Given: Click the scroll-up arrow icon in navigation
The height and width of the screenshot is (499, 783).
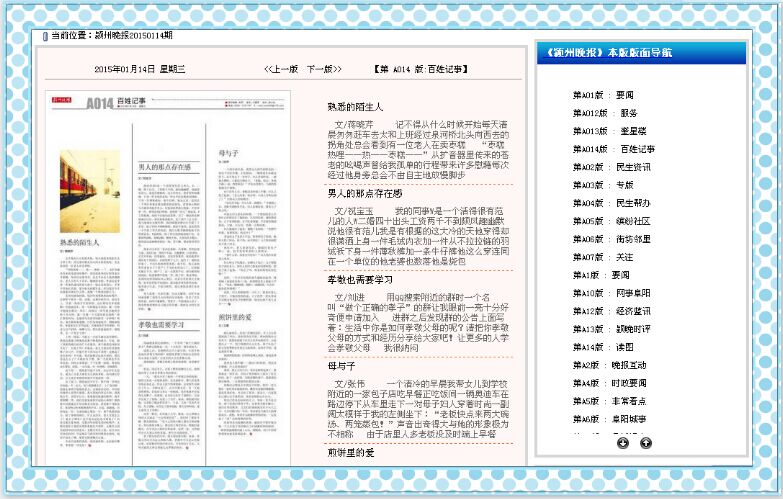Looking at the screenshot, I should (x=646, y=442).
